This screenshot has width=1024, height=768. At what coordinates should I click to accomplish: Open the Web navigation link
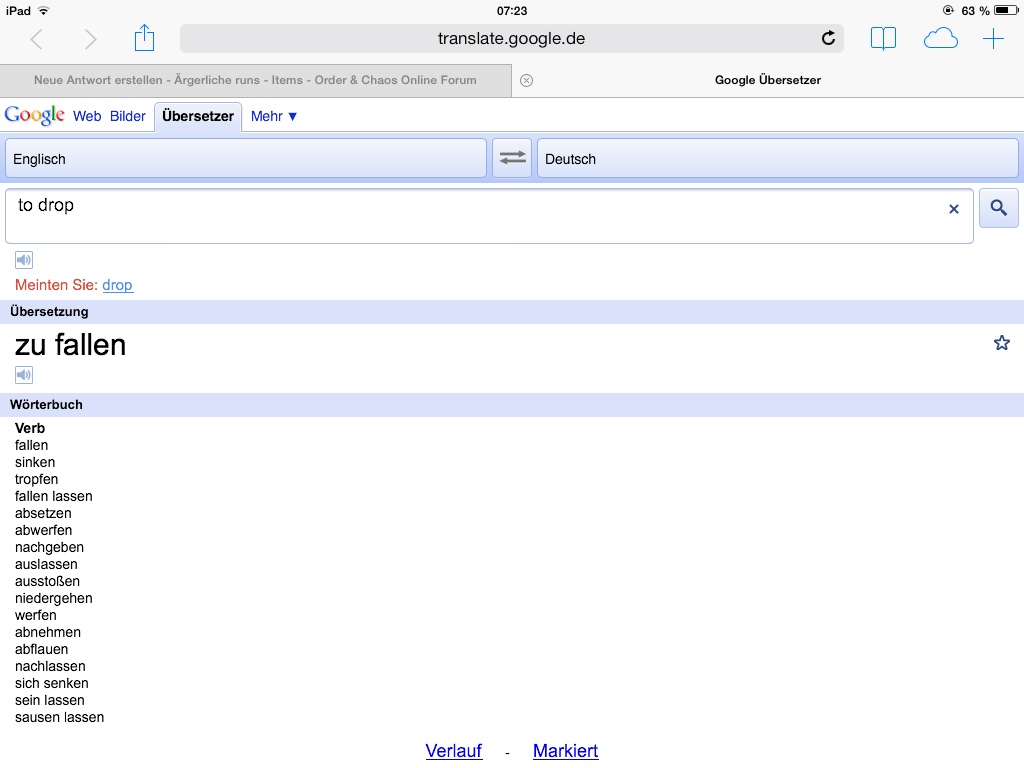87,116
